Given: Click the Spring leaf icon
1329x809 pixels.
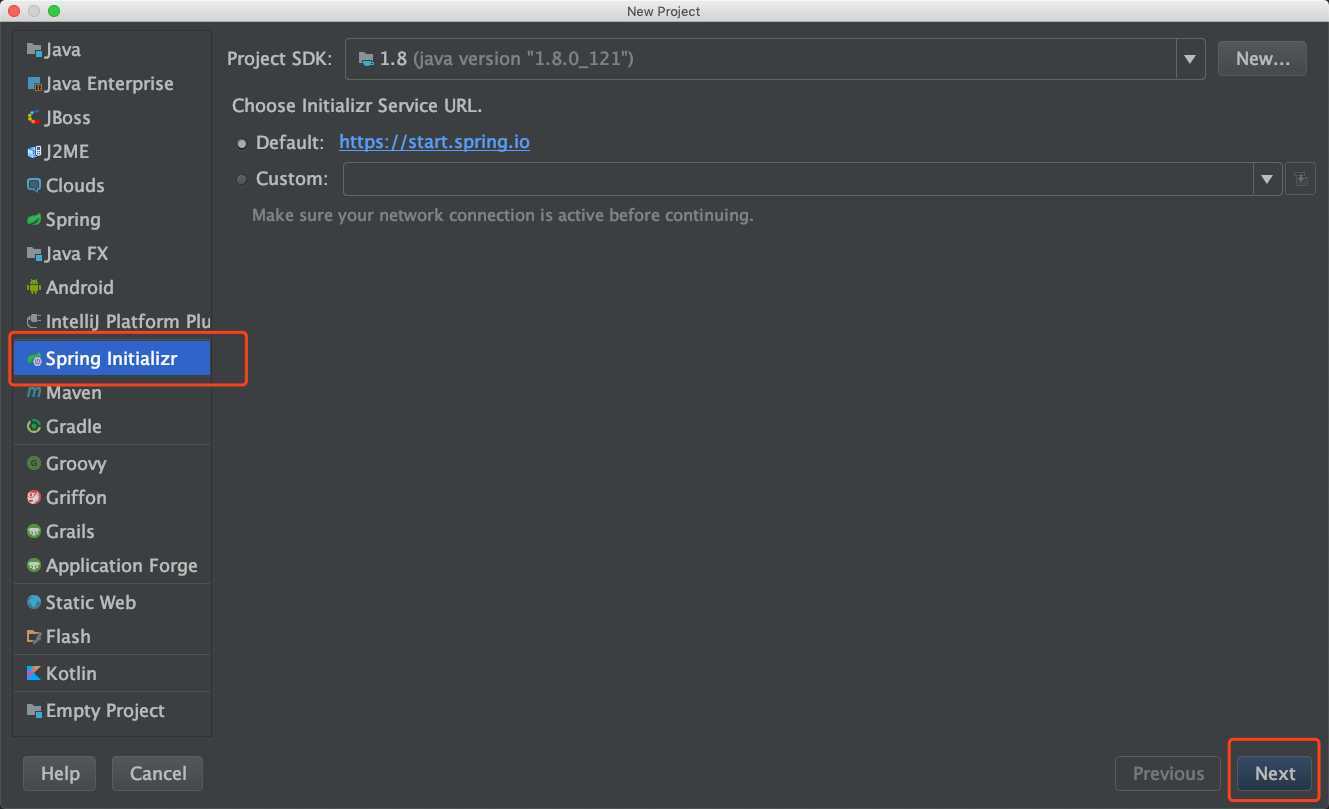Looking at the screenshot, I should click(35, 220).
